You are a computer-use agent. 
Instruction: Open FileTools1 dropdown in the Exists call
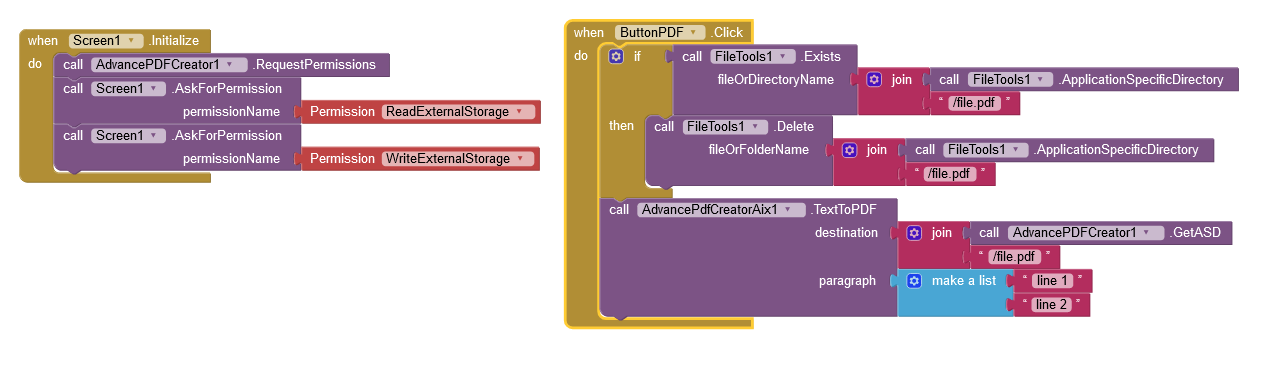[752, 57]
